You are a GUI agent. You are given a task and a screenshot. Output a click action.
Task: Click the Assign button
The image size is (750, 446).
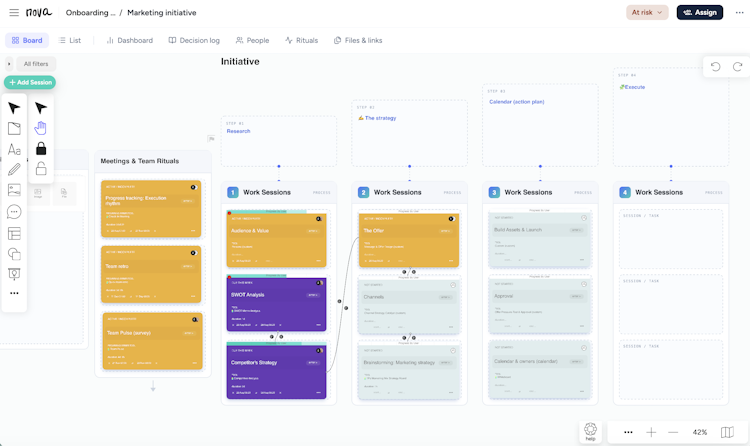tap(700, 12)
